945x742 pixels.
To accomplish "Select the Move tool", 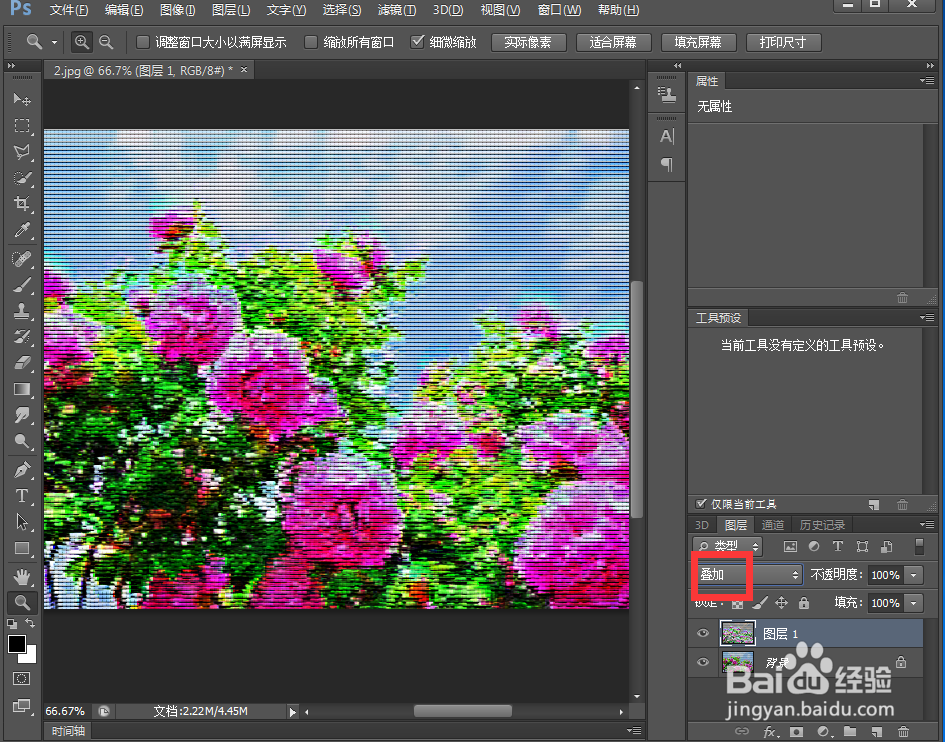I will pyautogui.click(x=22, y=98).
